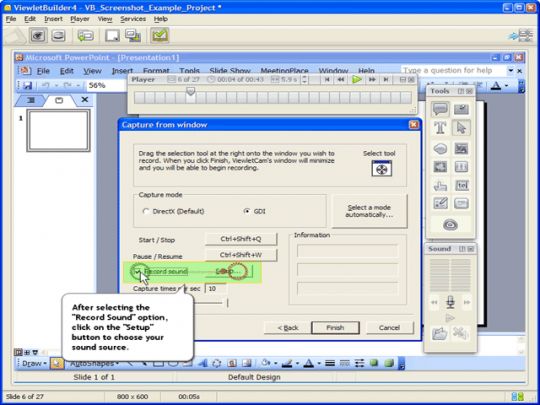Image resolution: width=540 pixels, height=405 pixels.
Task: Select the Image tool in Tools panel
Action: tap(461, 149)
